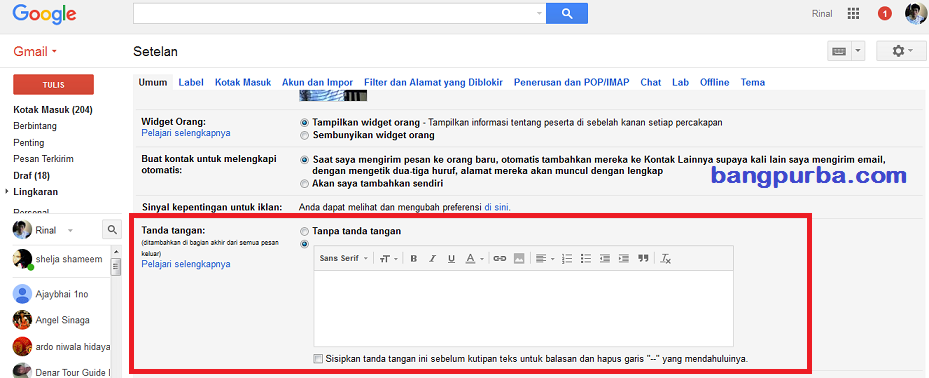Open Kotak Masuk (204) folder
Screen dimensions: 929x378
click(x=53, y=110)
